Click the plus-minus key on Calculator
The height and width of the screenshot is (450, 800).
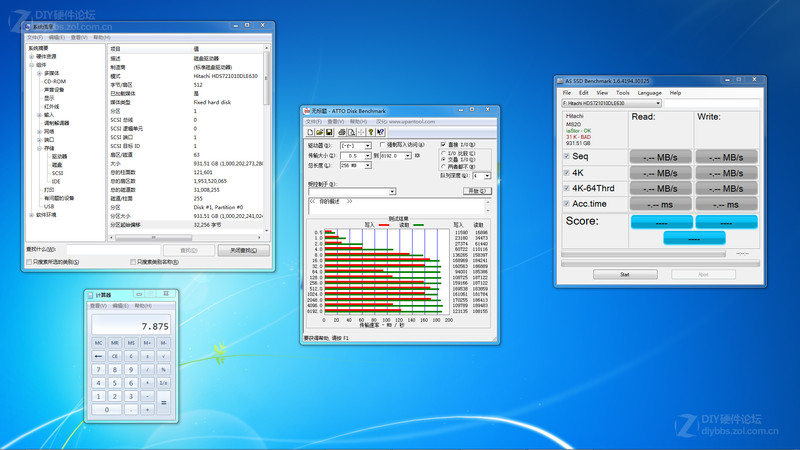coord(147,356)
